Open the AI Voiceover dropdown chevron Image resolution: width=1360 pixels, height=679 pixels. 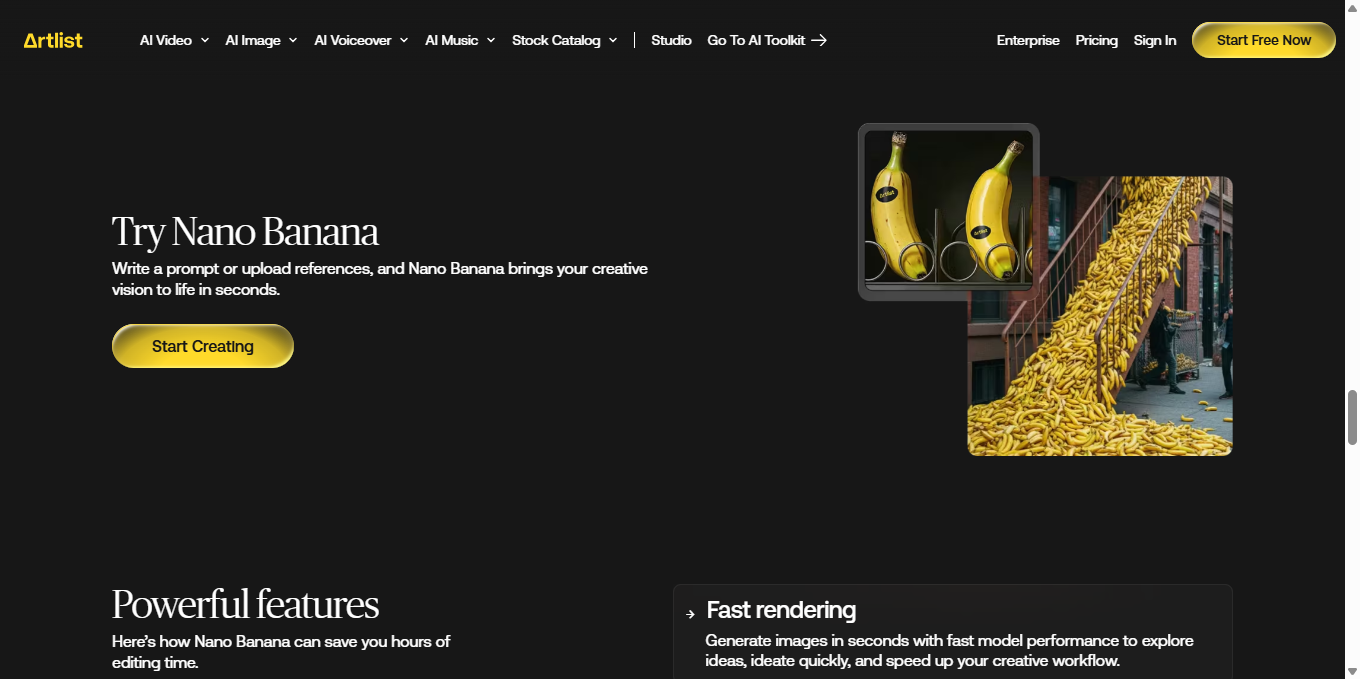[404, 40]
